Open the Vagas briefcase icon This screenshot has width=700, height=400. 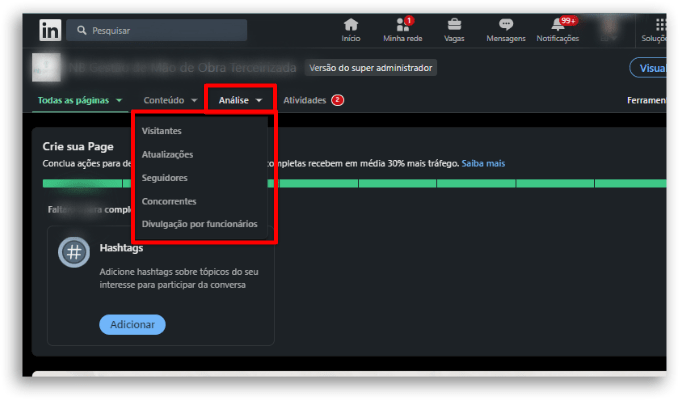pyautogui.click(x=454, y=24)
